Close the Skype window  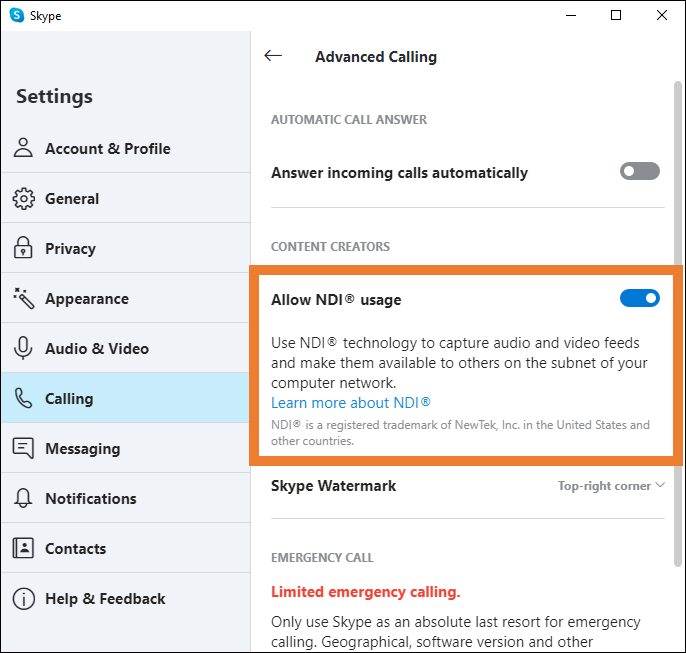[x=662, y=15]
